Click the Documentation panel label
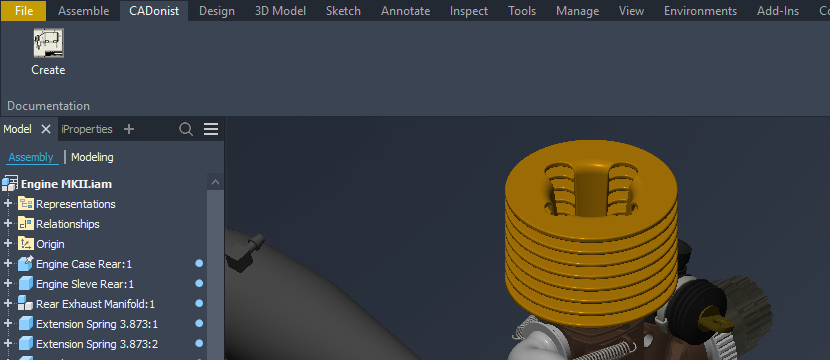 (48, 106)
